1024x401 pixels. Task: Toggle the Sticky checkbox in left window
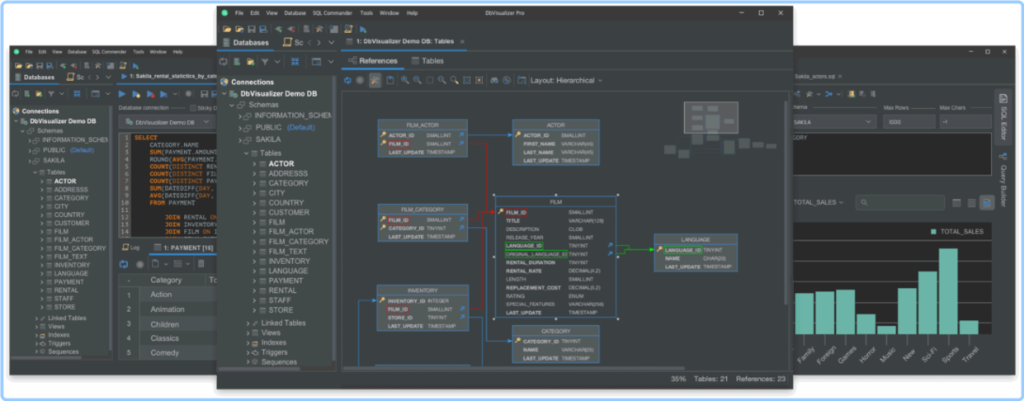coord(193,108)
